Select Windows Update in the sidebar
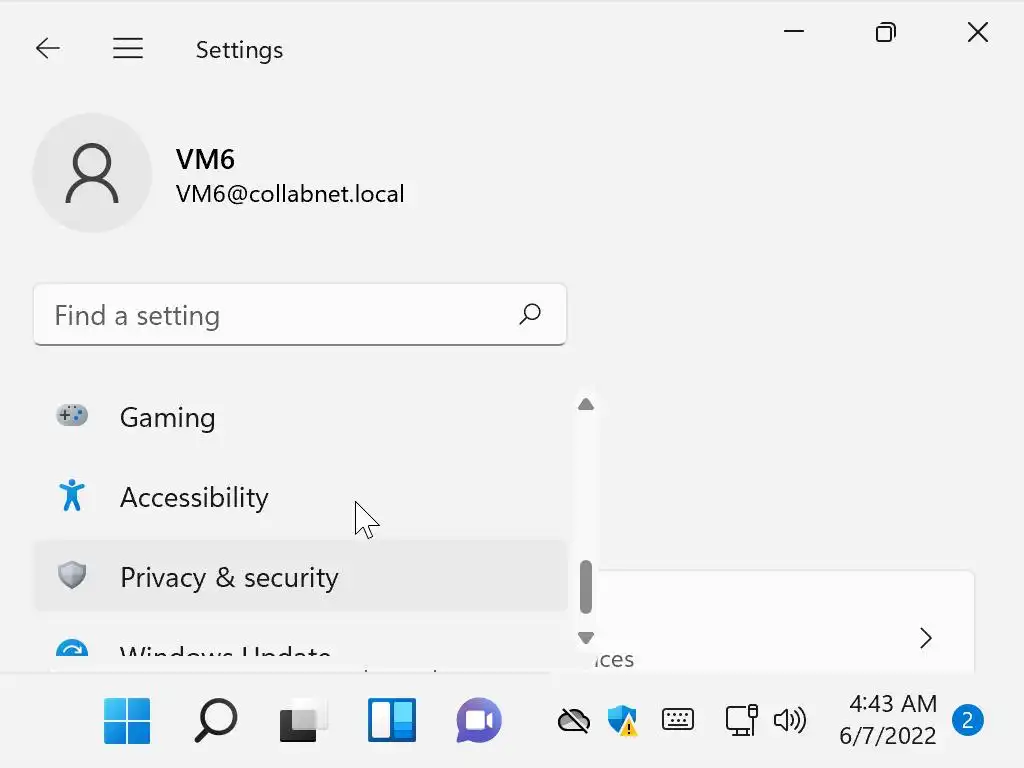1024x768 pixels. (x=225, y=656)
